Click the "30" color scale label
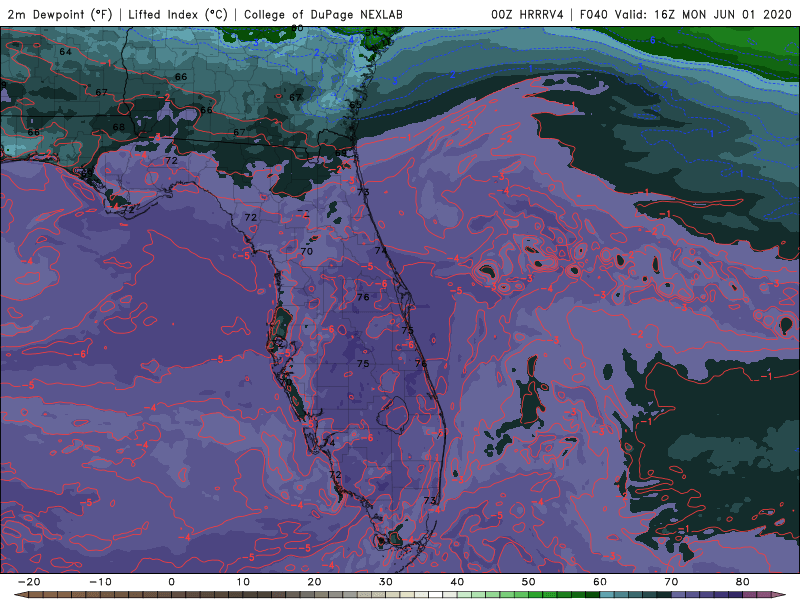The height and width of the screenshot is (600, 800). [x=386, y=582]
